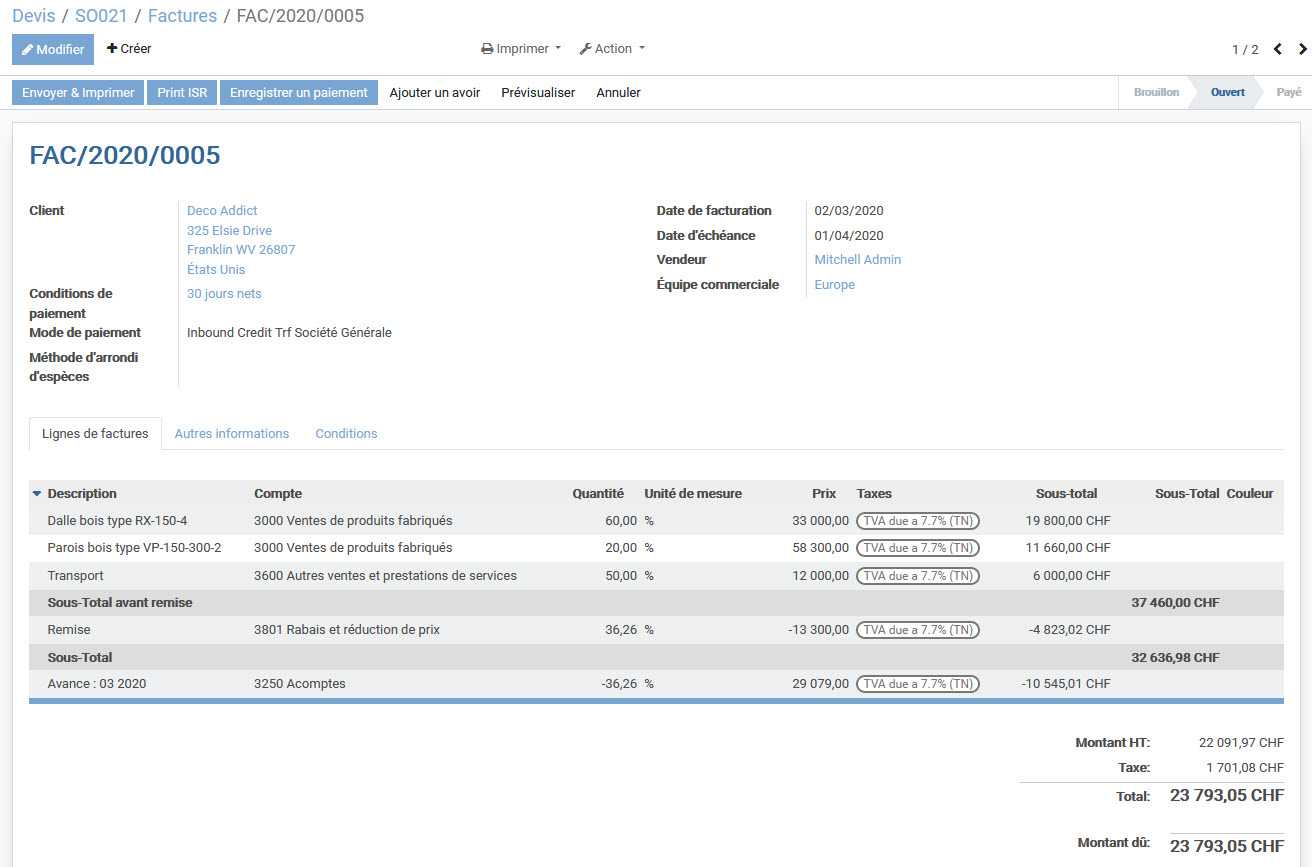
Task: Go to the next record arrow
Action: click(x=1302, y=49)
